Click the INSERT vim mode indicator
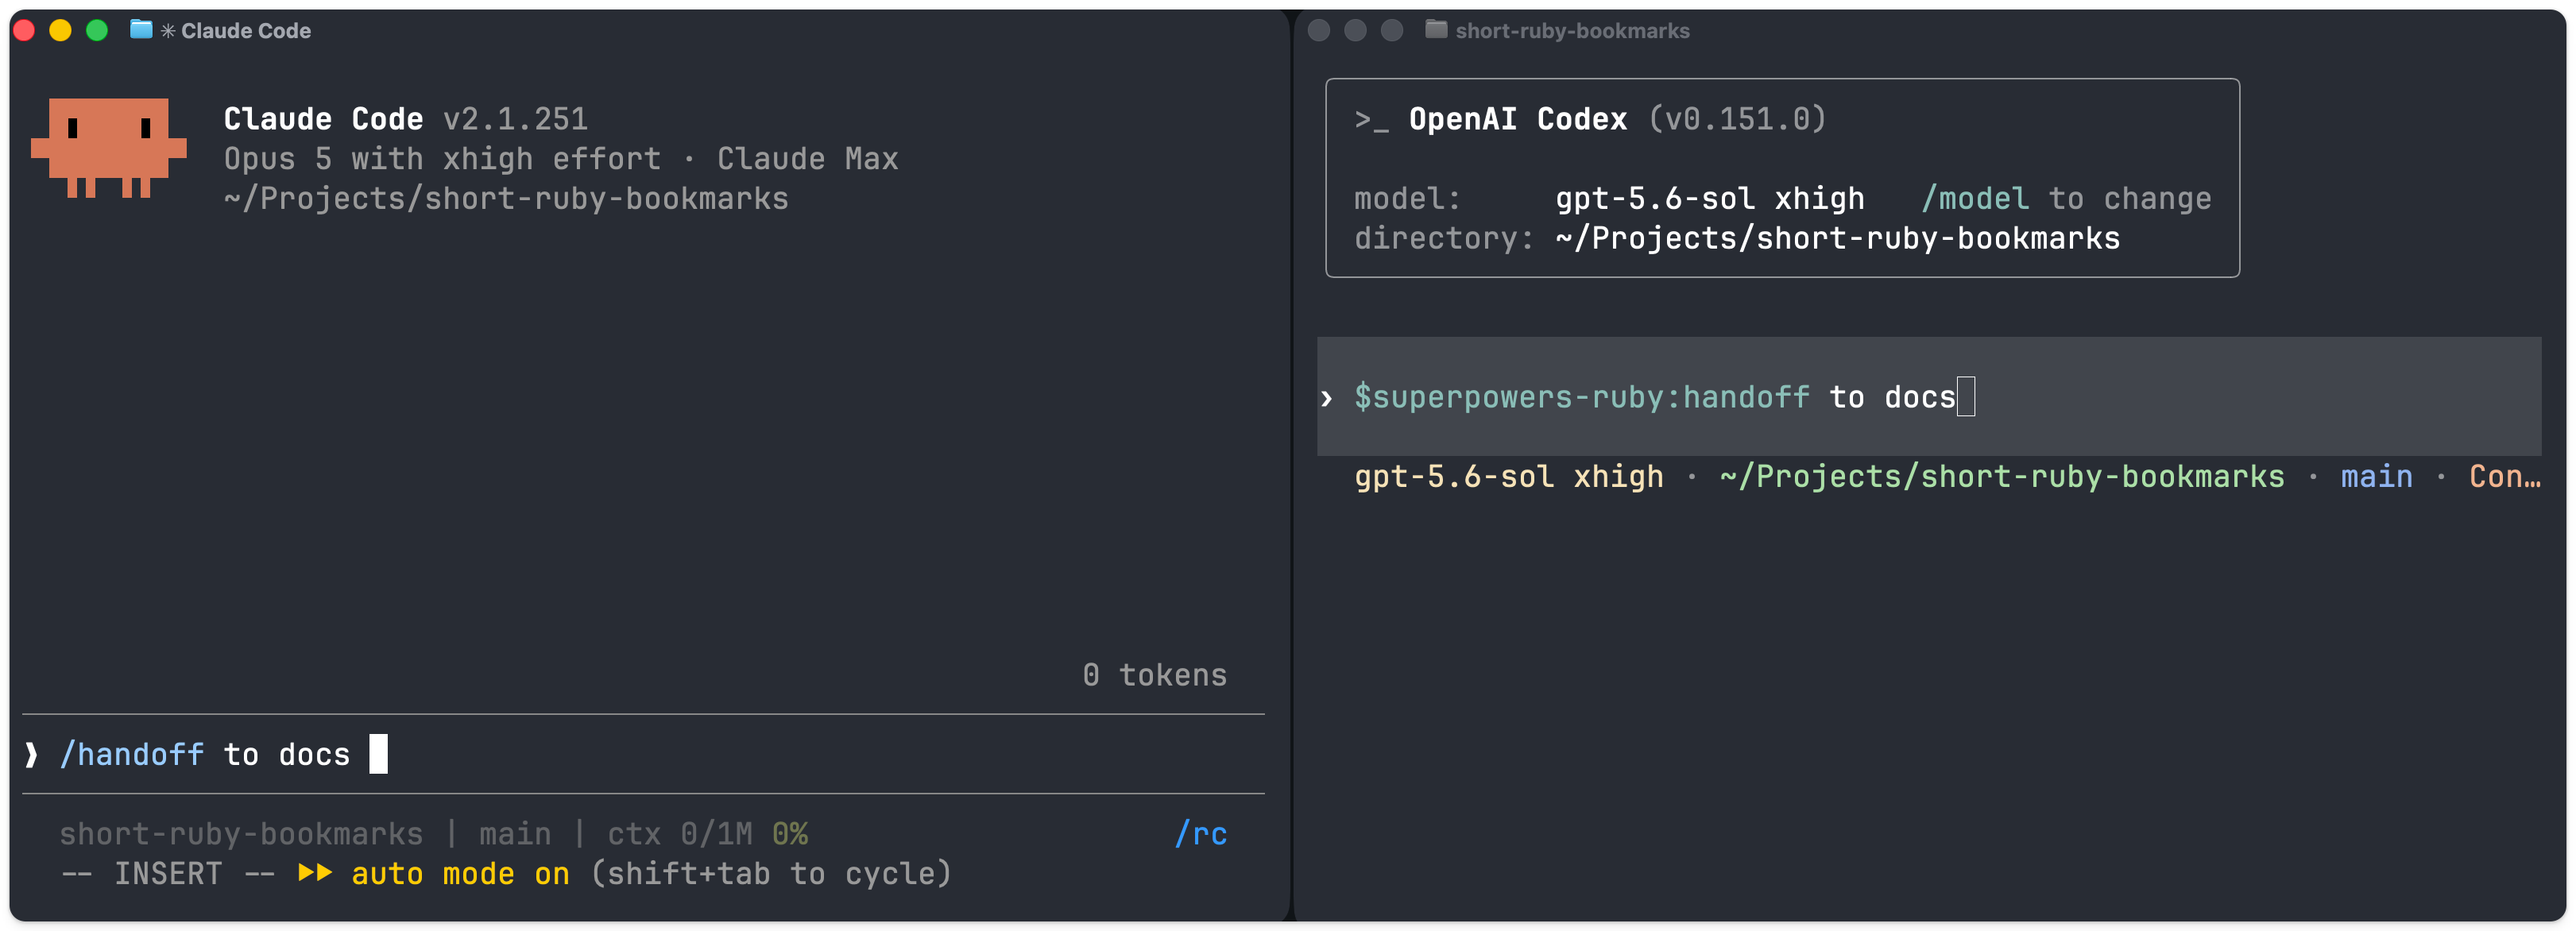Viewport: 2576px width, 931px height. pyautogui.click(x=168, y=874)
